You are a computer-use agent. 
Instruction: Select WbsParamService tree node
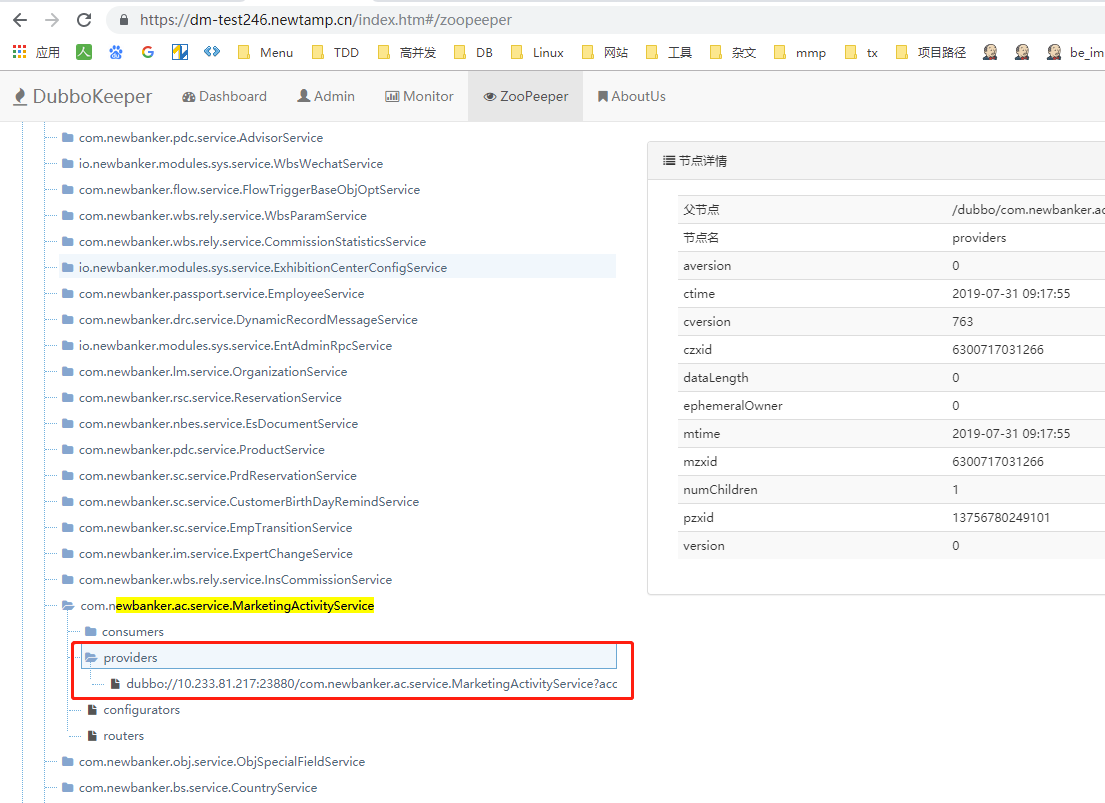(223, 216)
